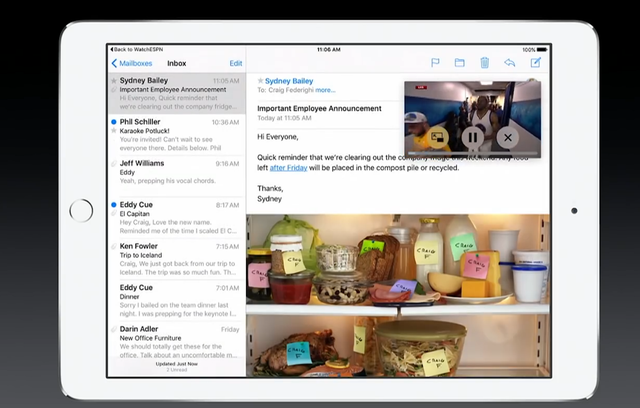The height and width of the screenshot is (408, 640).
Task: Open Phil Schiller Karaoke Potluck email
Action: (x=177, y=135)
